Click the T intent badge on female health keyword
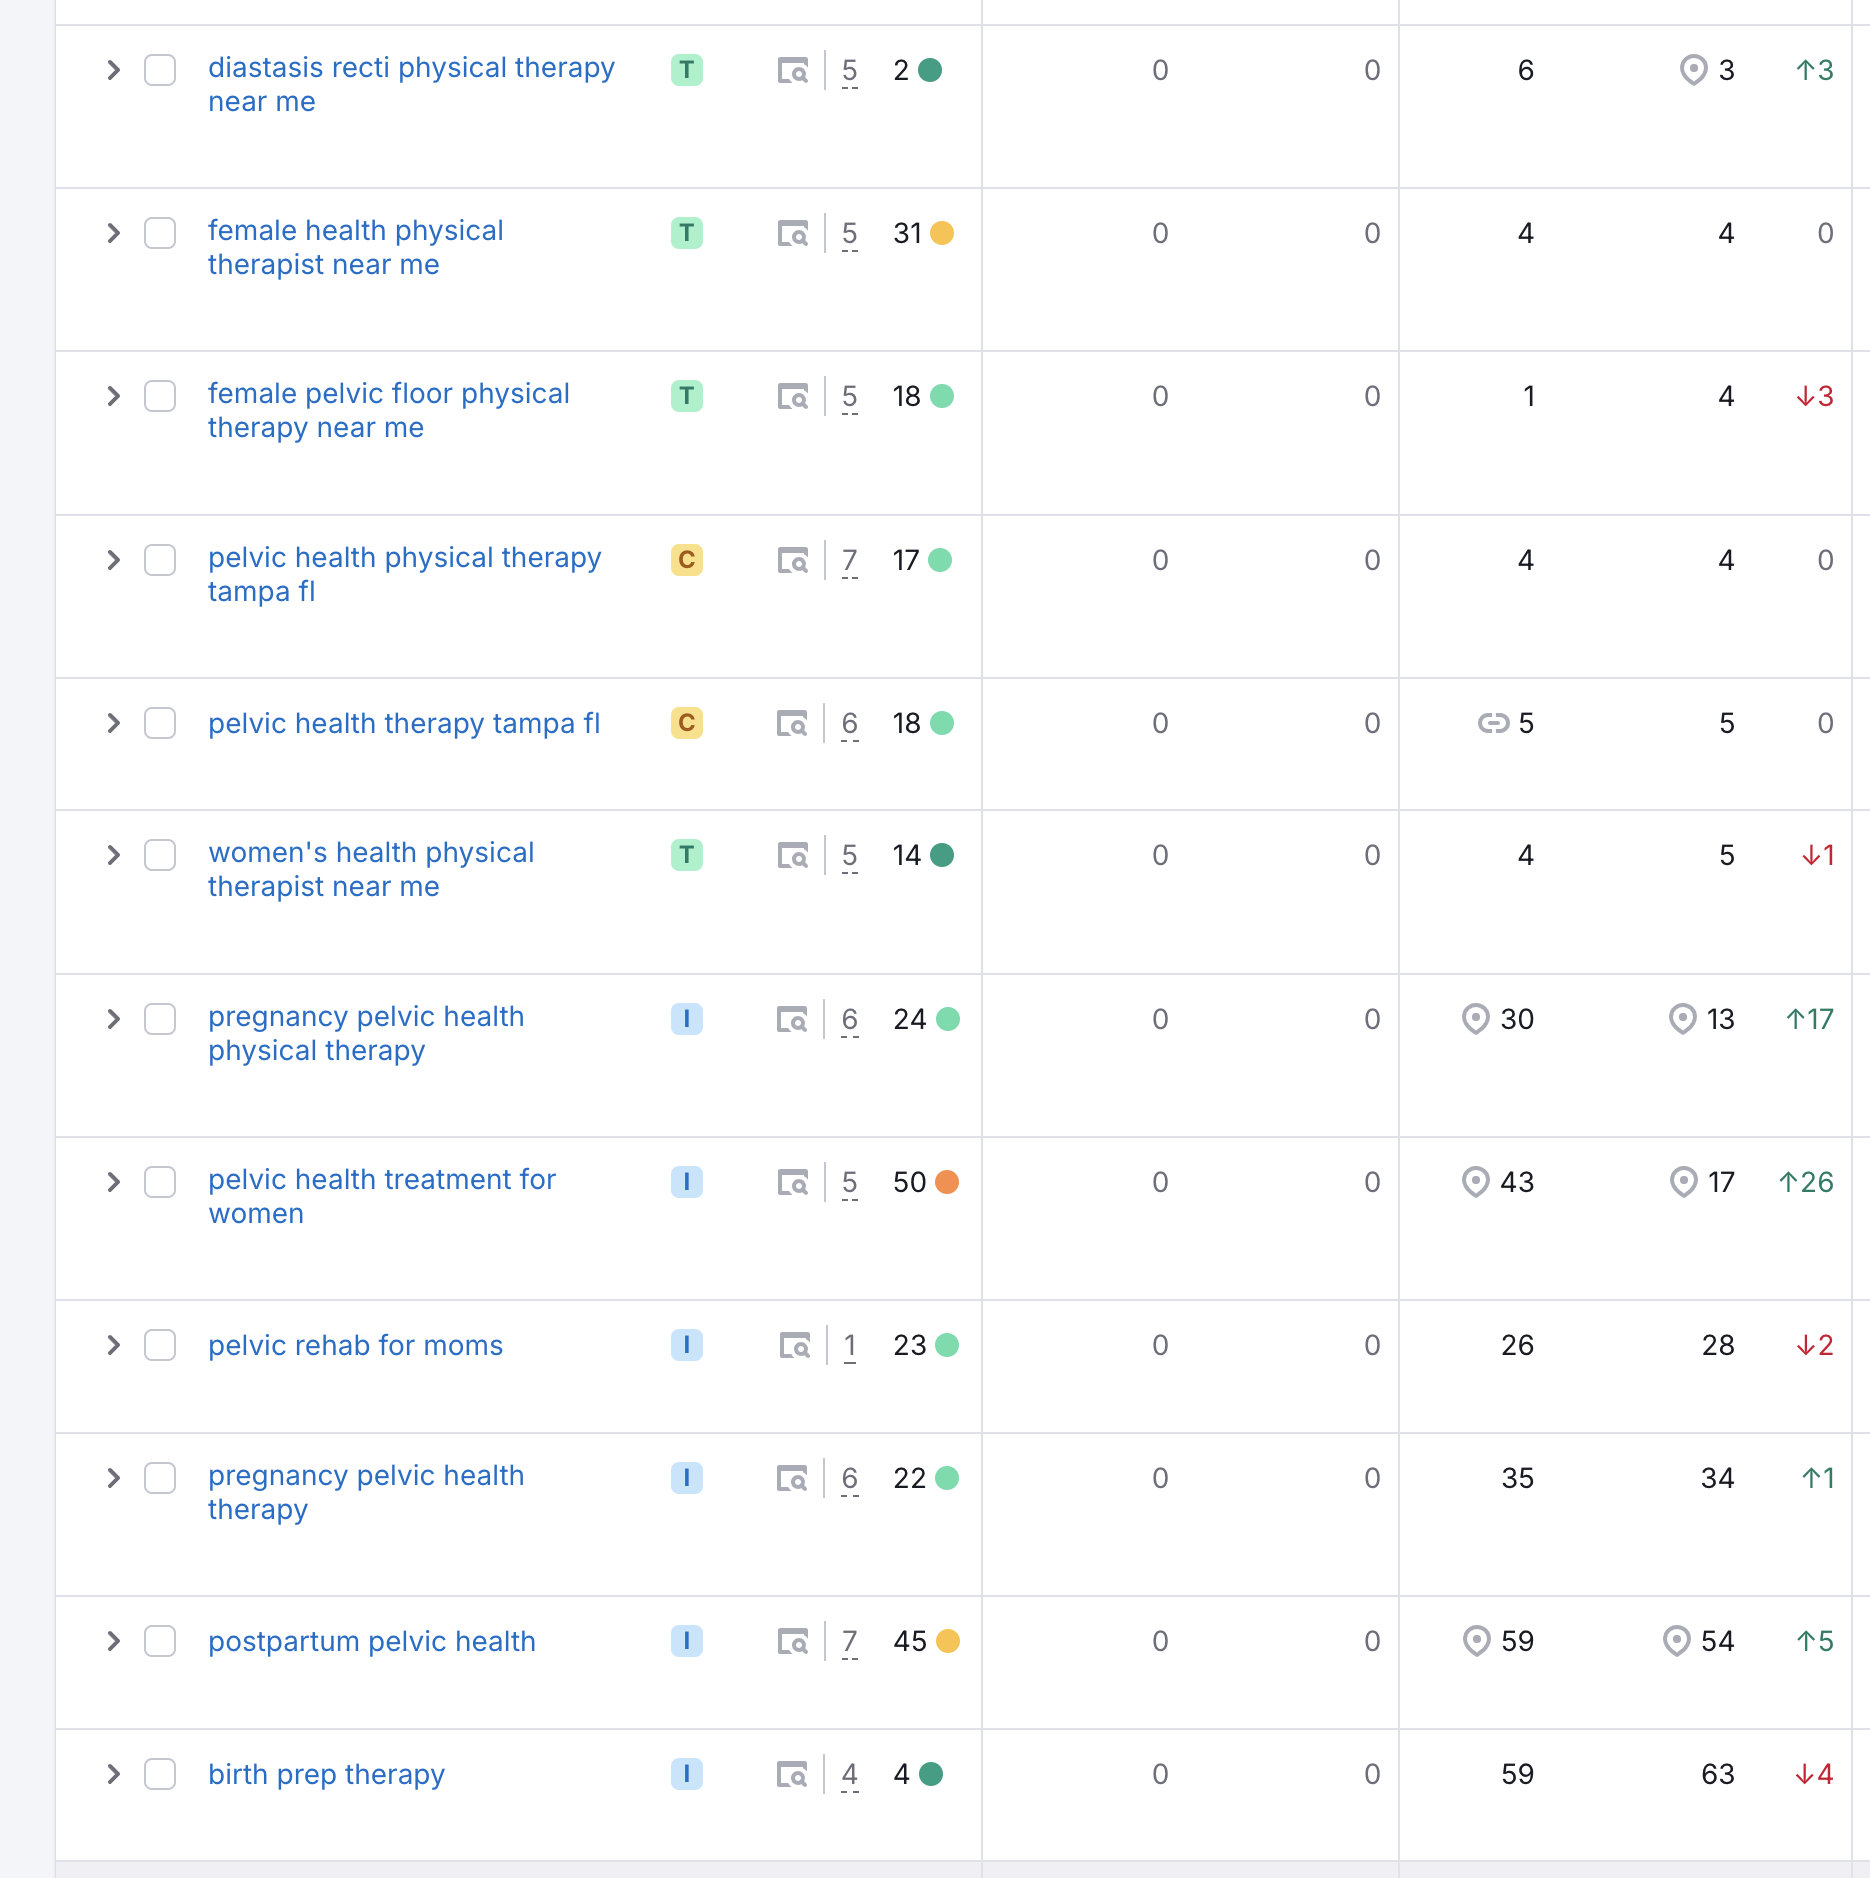This screenshot has height=1878, width=1870. click(x=686, y=233)
